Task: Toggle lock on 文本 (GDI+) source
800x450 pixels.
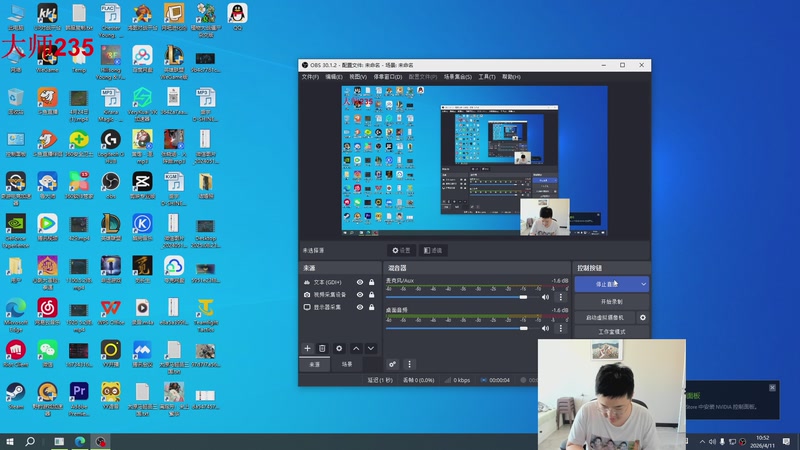Action: click(x=371, y=282)
